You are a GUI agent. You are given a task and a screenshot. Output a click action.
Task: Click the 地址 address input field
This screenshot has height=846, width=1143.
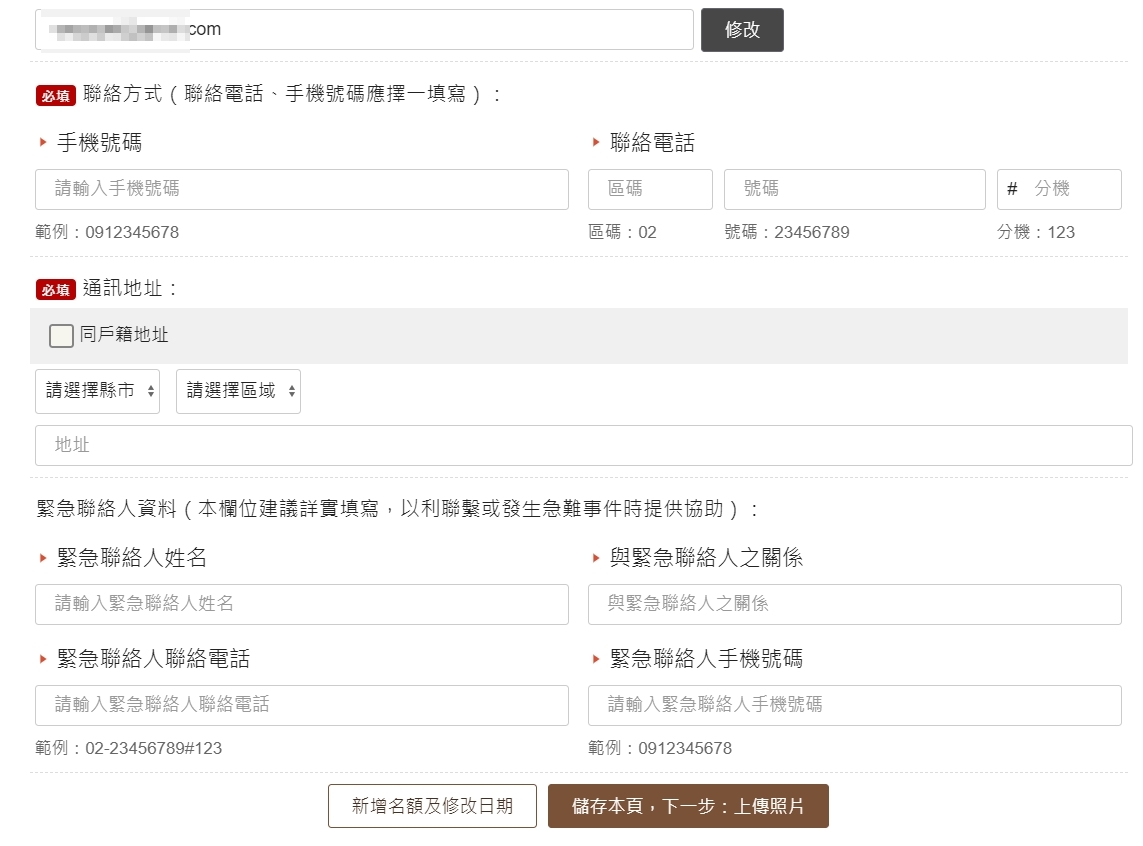[x=583, y=445]
